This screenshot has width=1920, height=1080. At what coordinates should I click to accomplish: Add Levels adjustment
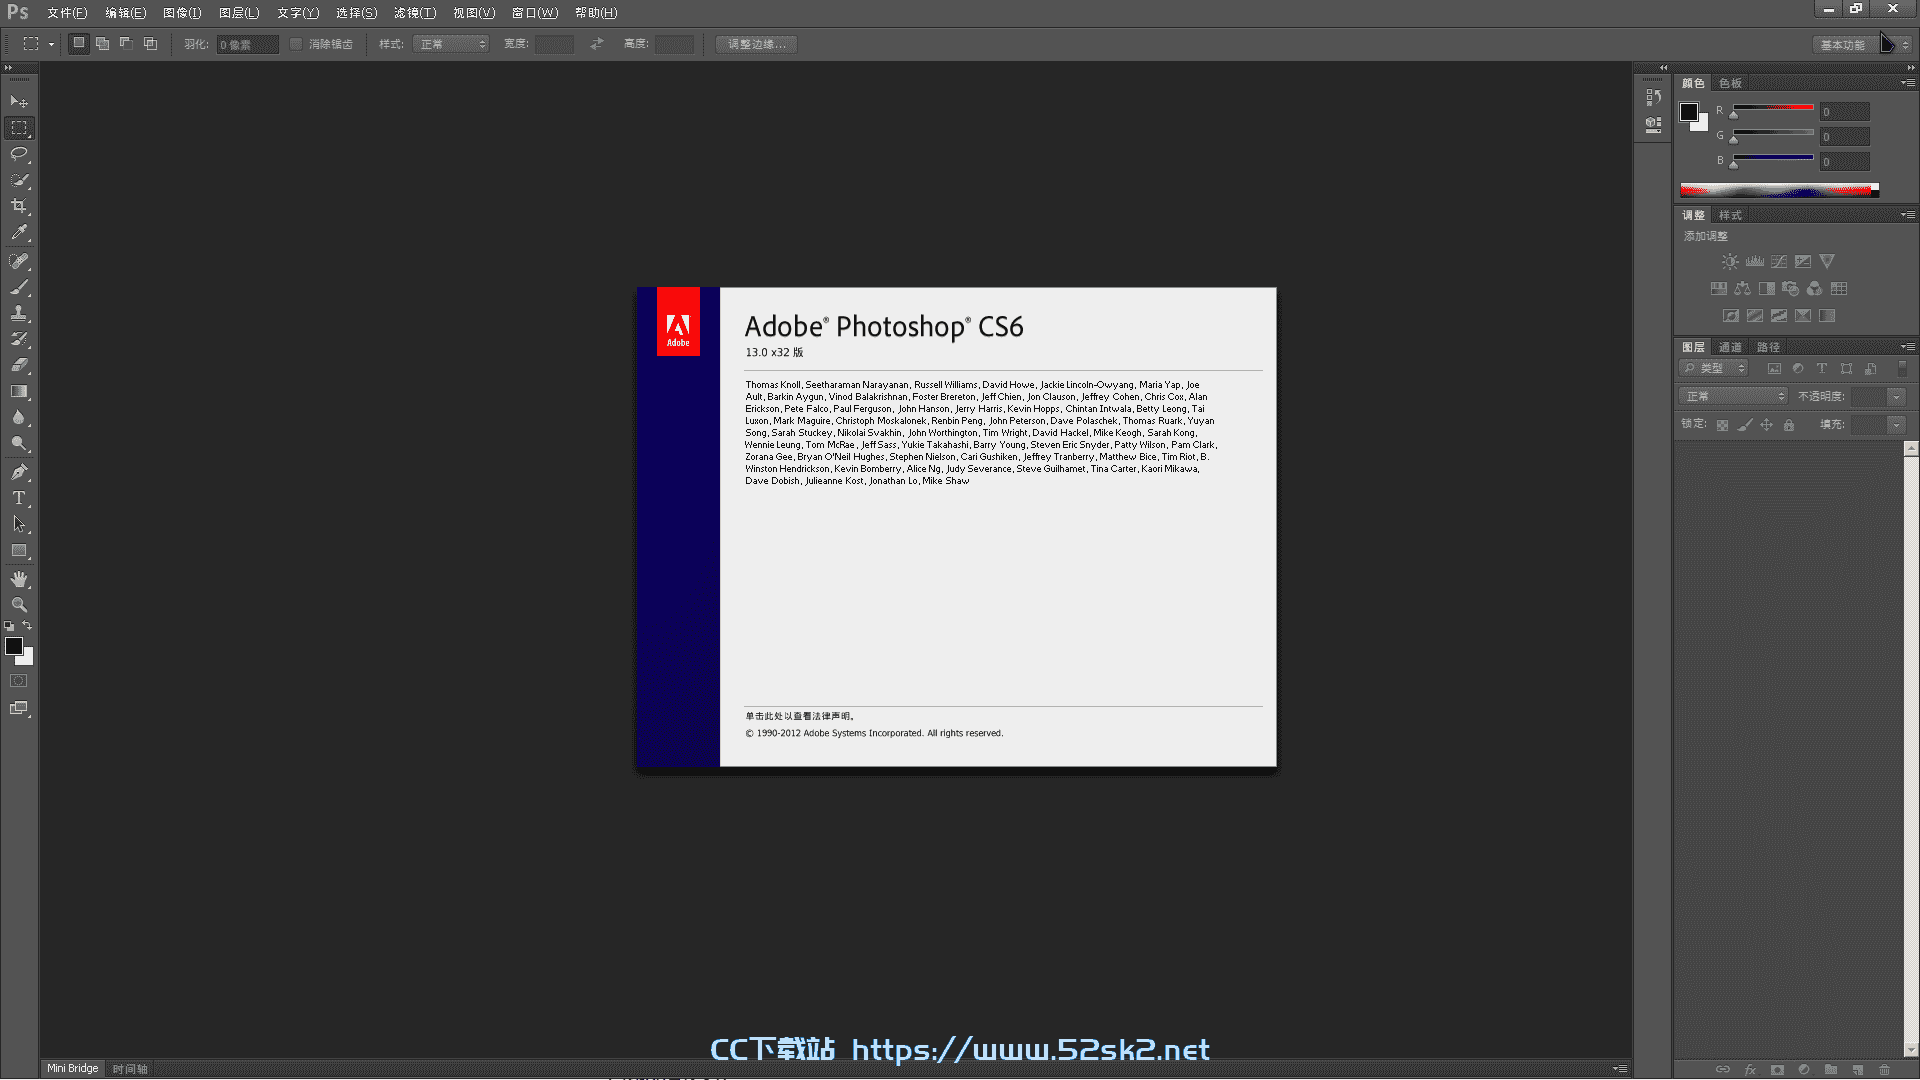(1754, 261)
